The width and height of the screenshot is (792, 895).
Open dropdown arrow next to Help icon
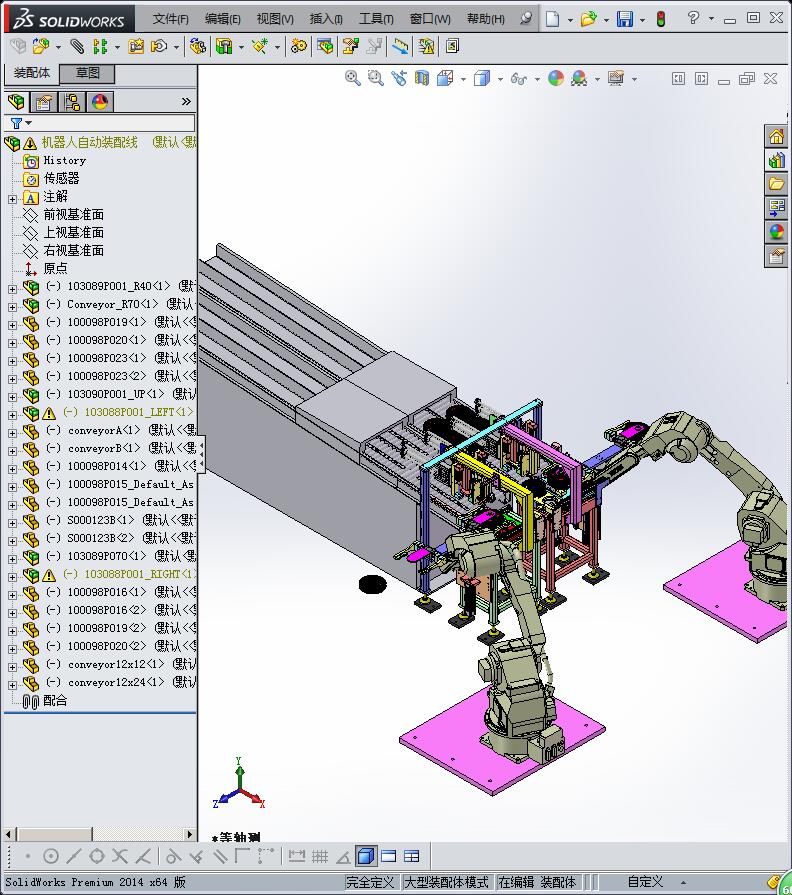coord(711,18)
